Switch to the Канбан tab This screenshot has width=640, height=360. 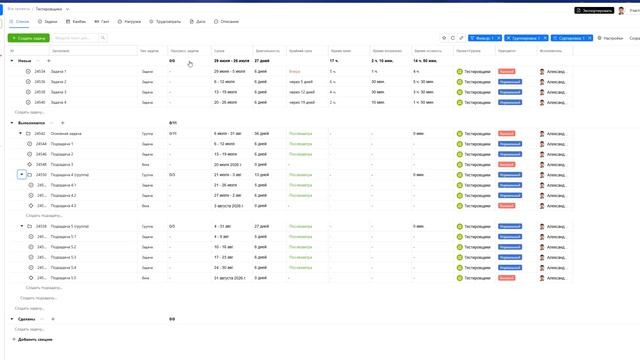(76, 21)
